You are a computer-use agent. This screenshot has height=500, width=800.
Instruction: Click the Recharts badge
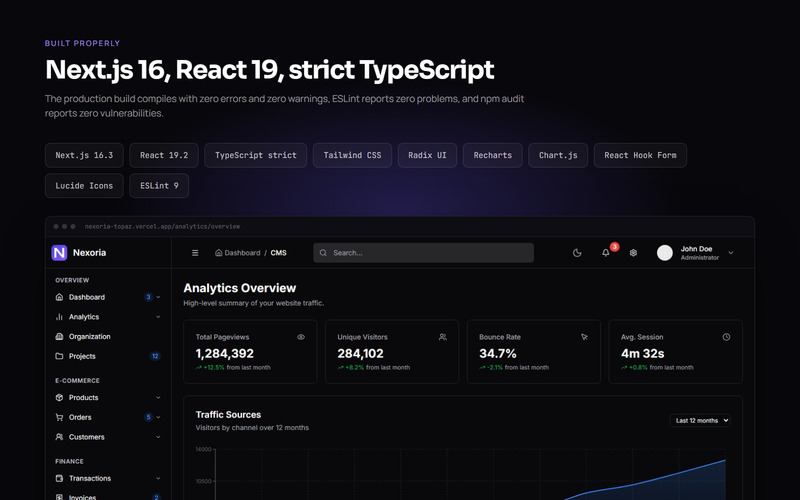click(493, 155)
